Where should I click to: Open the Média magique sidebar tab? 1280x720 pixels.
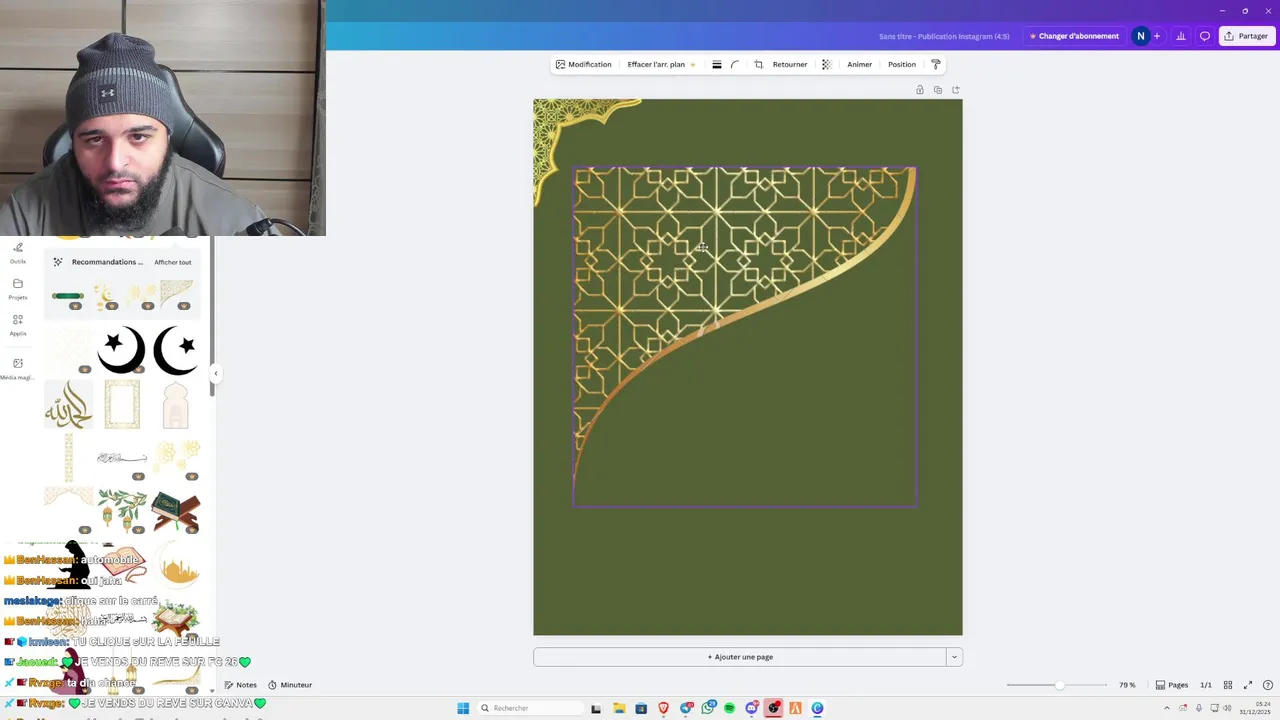[17, 369]
